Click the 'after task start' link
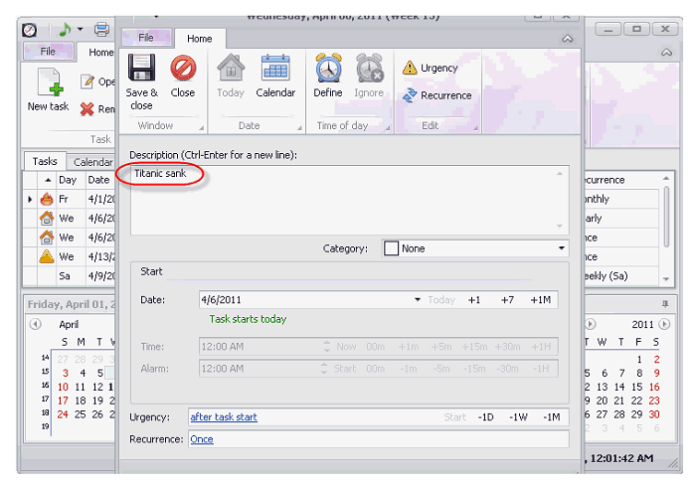Image resolution: width=696 pixels, height=483 pixels. point(223,417)
